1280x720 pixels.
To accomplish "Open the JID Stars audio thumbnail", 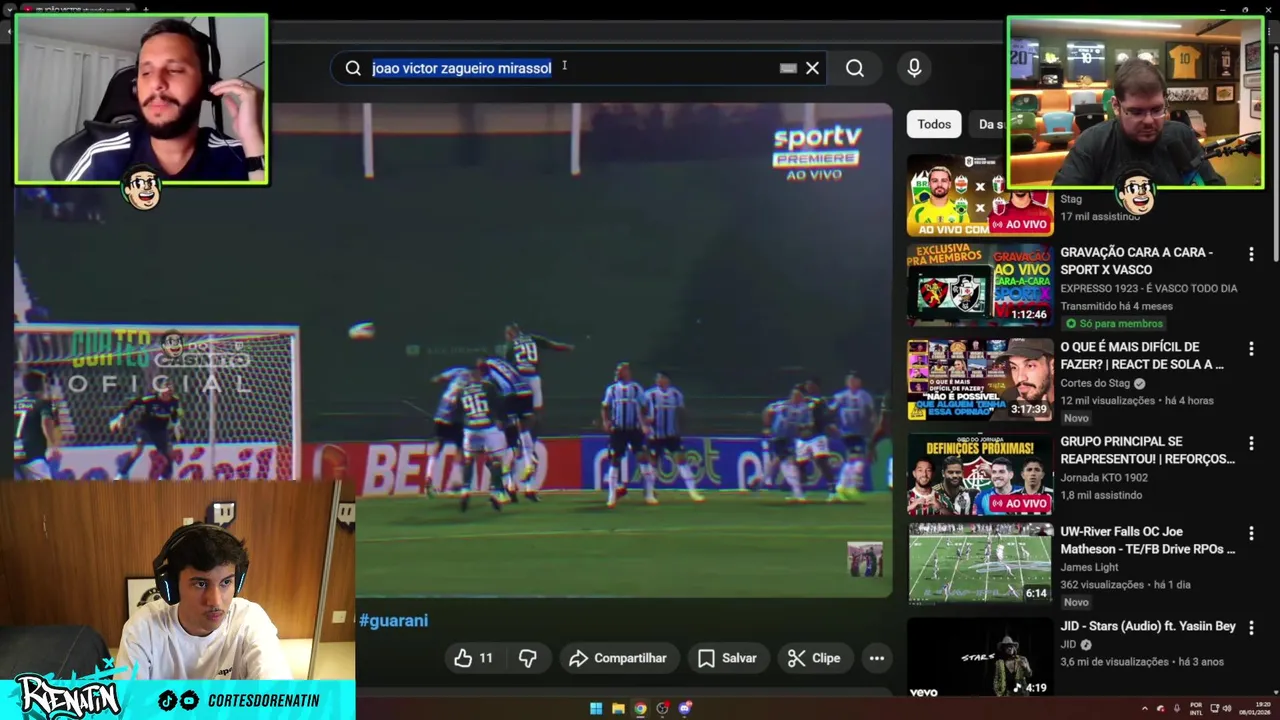I will pyautogui.click(x=979, y=658).
